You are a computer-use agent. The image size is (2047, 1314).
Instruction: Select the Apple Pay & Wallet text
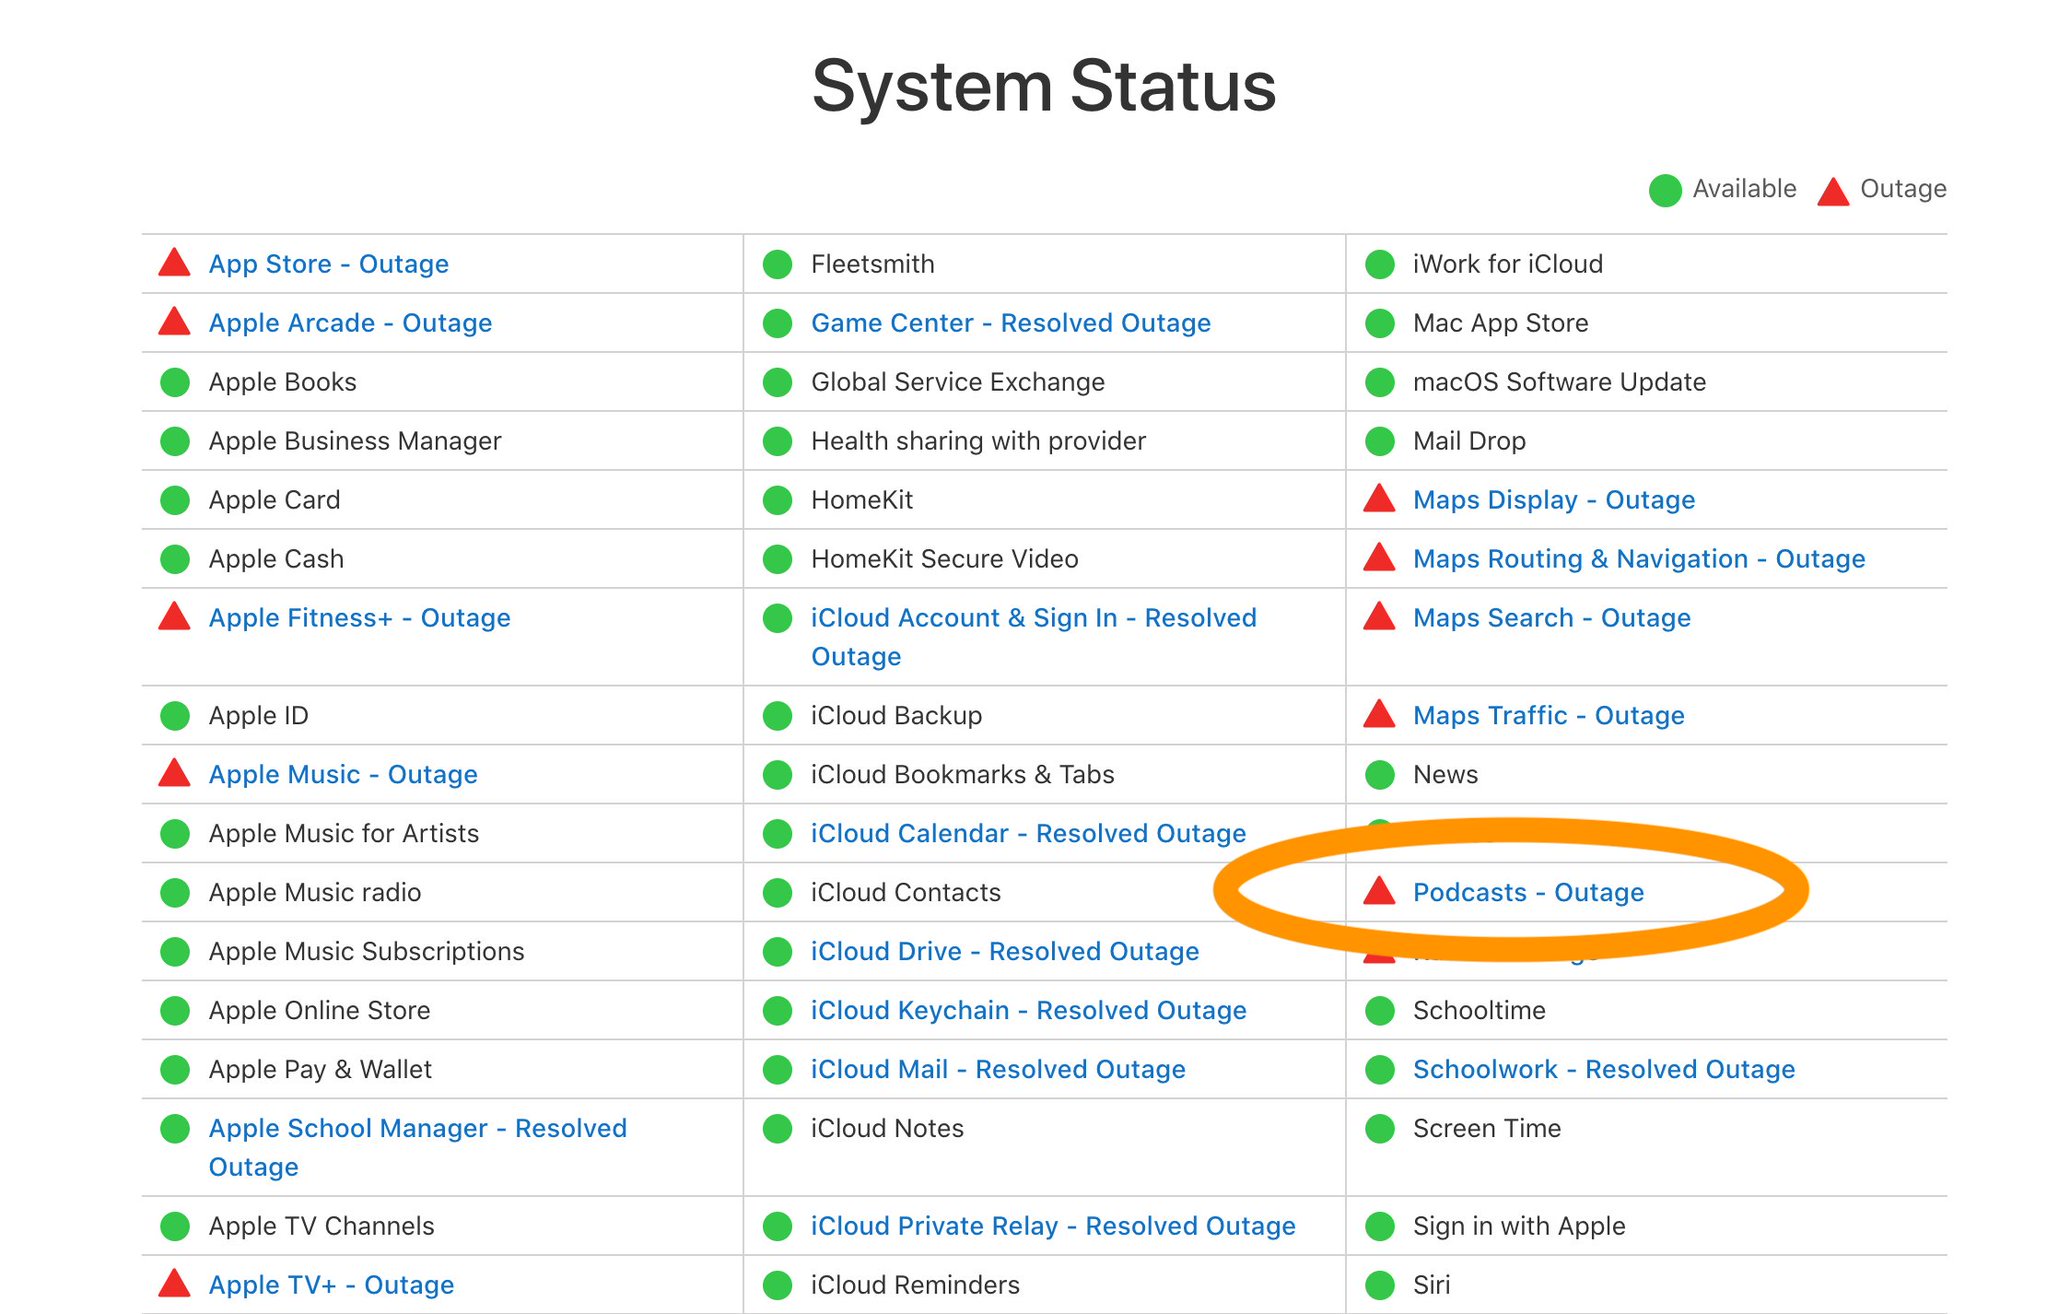(320, 1070)
